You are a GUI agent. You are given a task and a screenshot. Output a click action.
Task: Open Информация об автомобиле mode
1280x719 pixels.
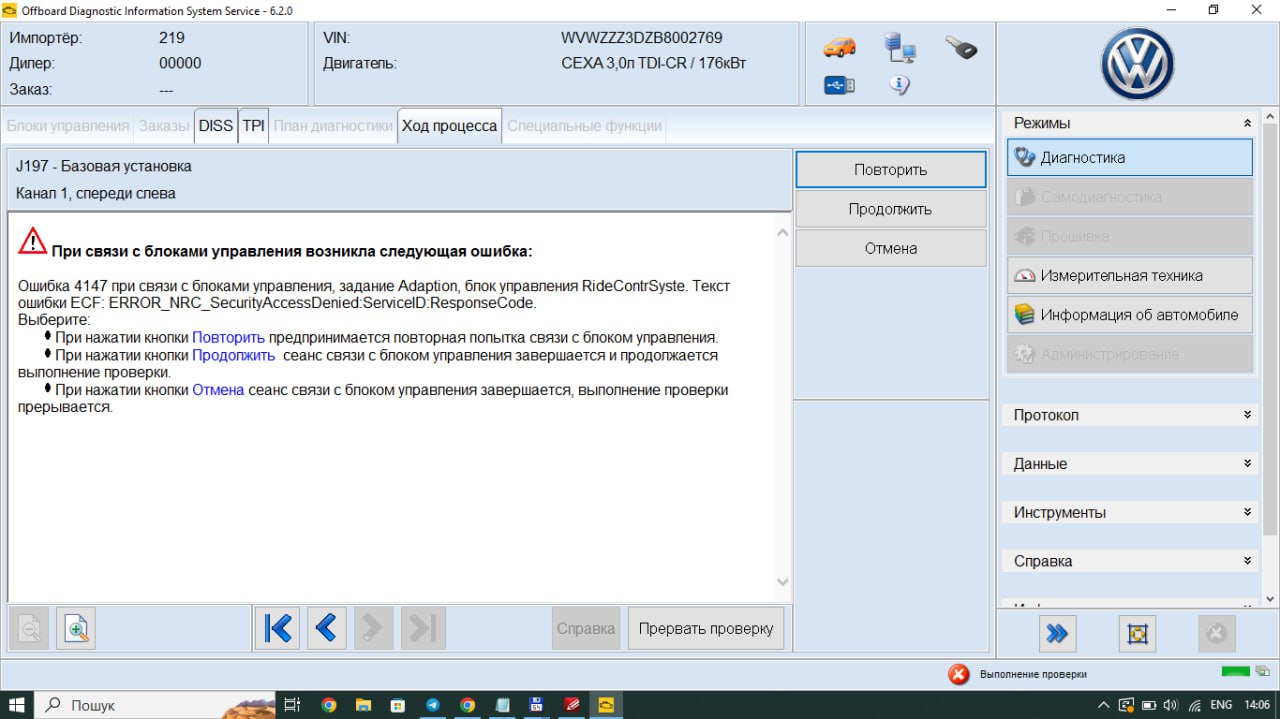click(1130, 314)
